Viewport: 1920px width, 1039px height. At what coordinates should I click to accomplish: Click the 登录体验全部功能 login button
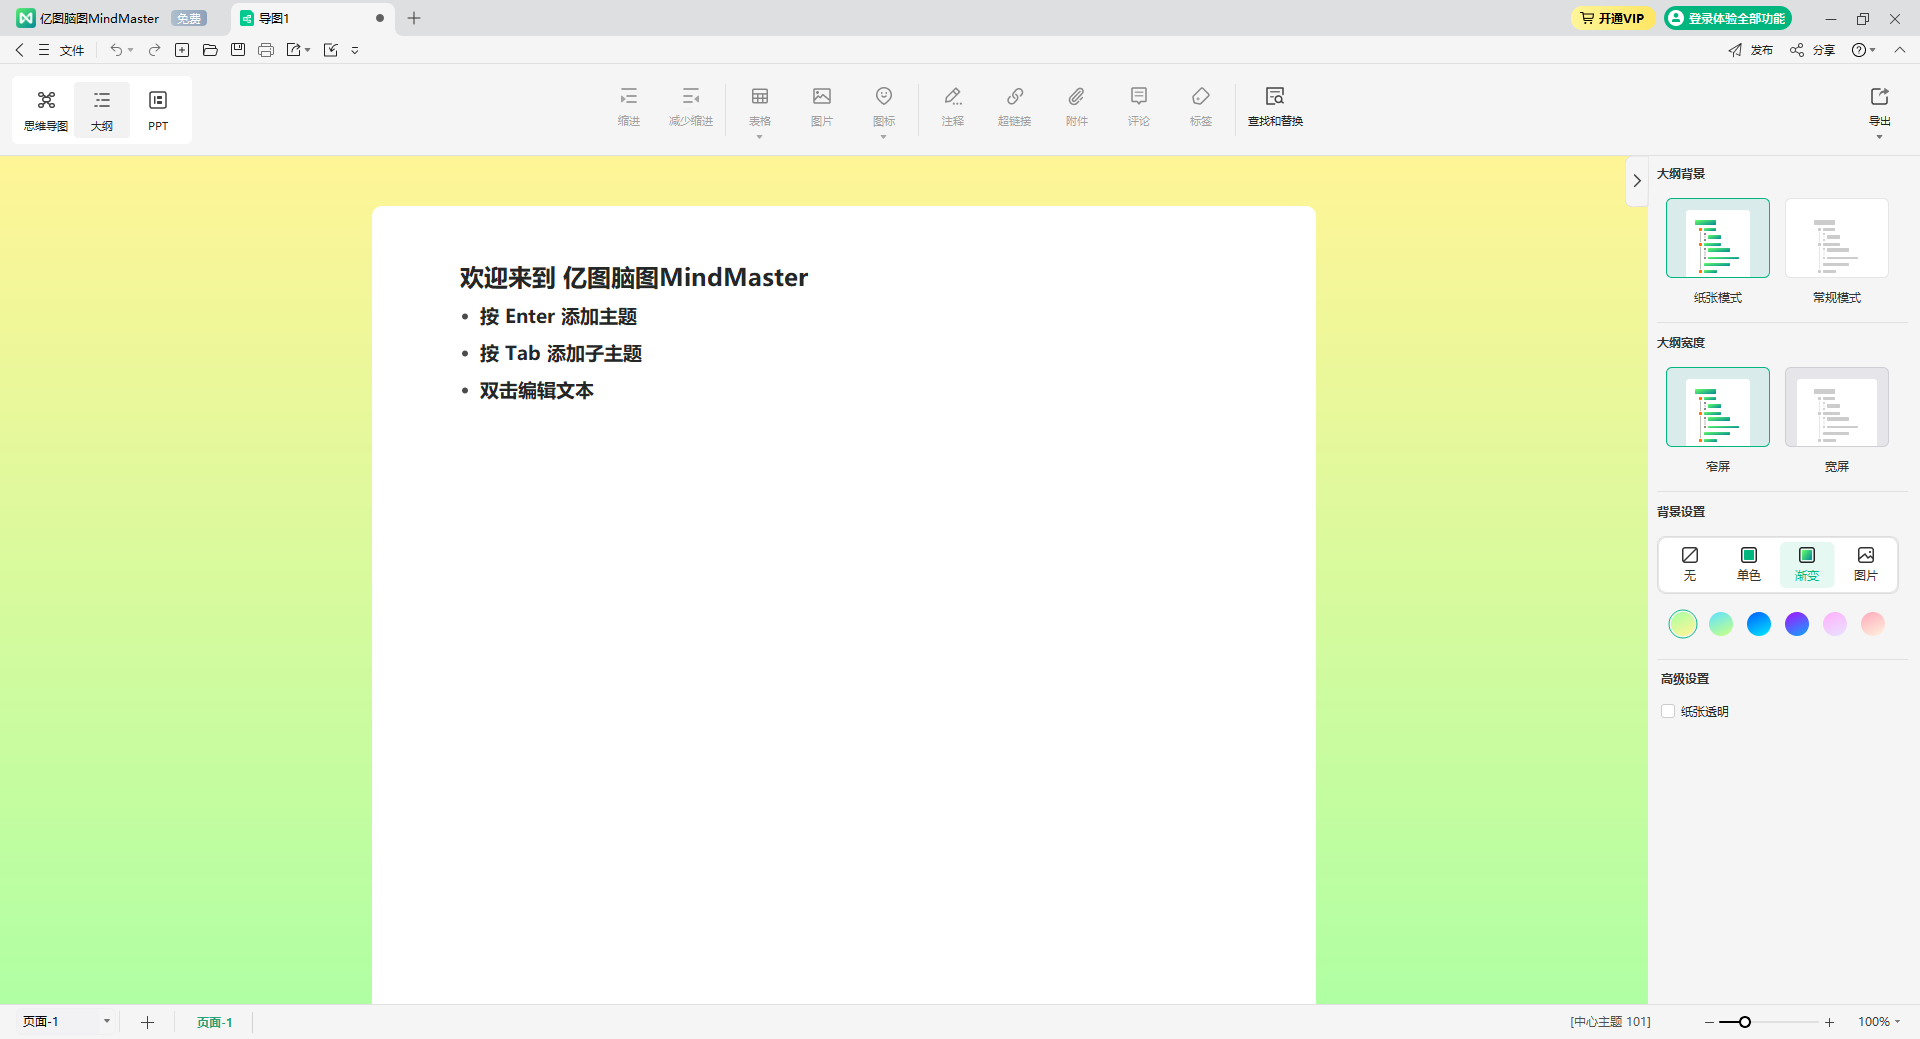[x=1728, y=18]
